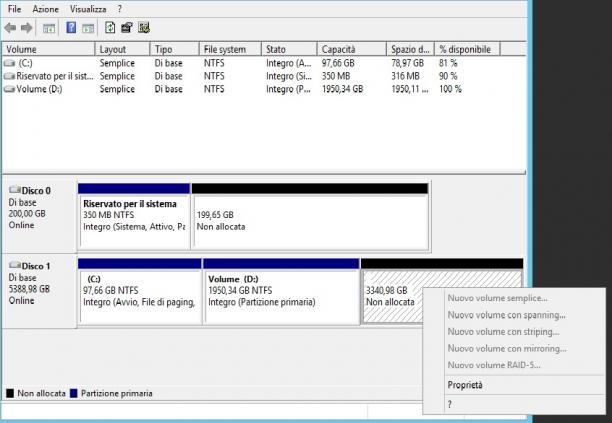
Task: Select the 199,65 GB Non allocata region
Action: click(x=311, y=216)
